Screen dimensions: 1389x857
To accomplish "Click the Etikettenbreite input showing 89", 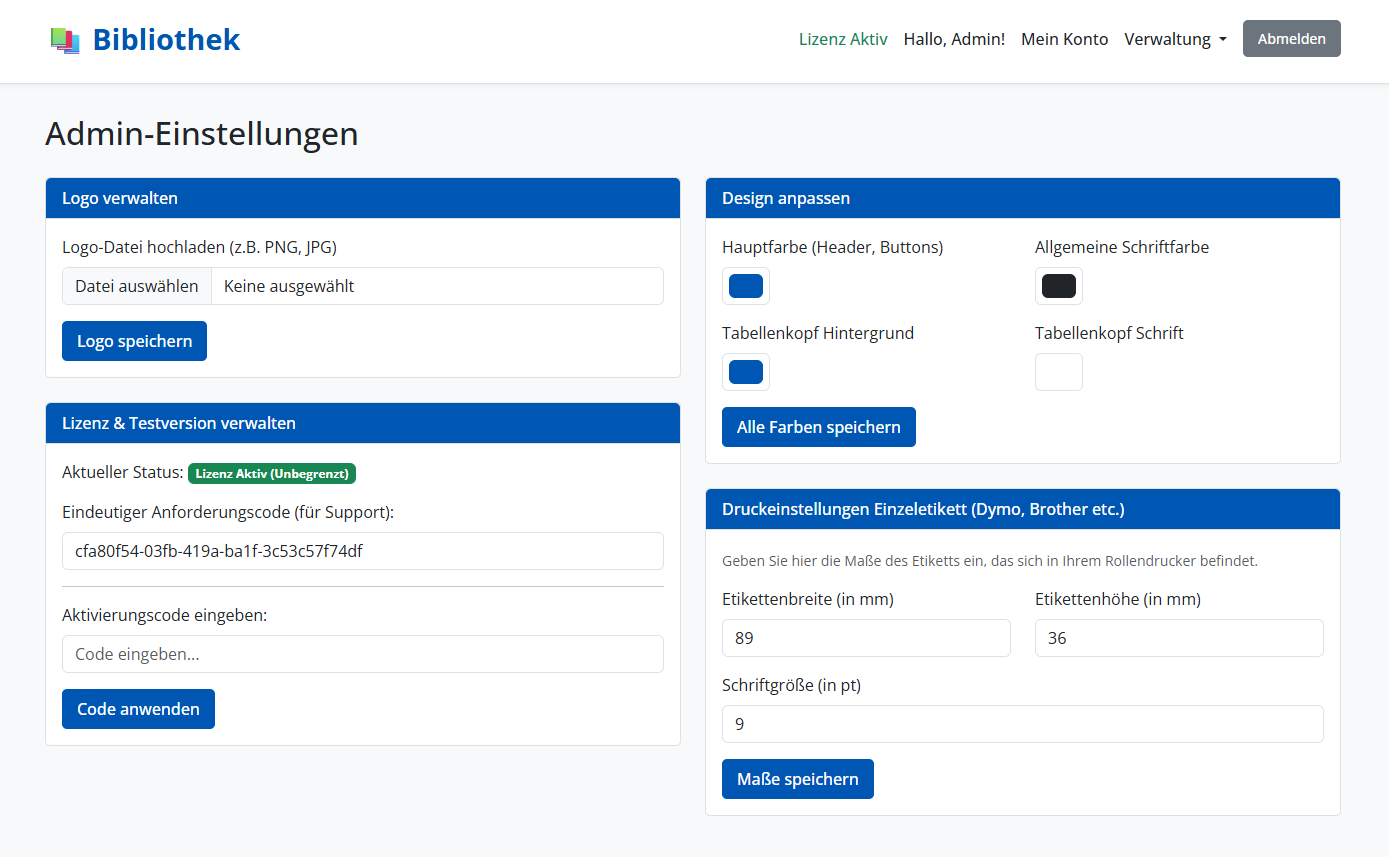I will tap(866, 637).
